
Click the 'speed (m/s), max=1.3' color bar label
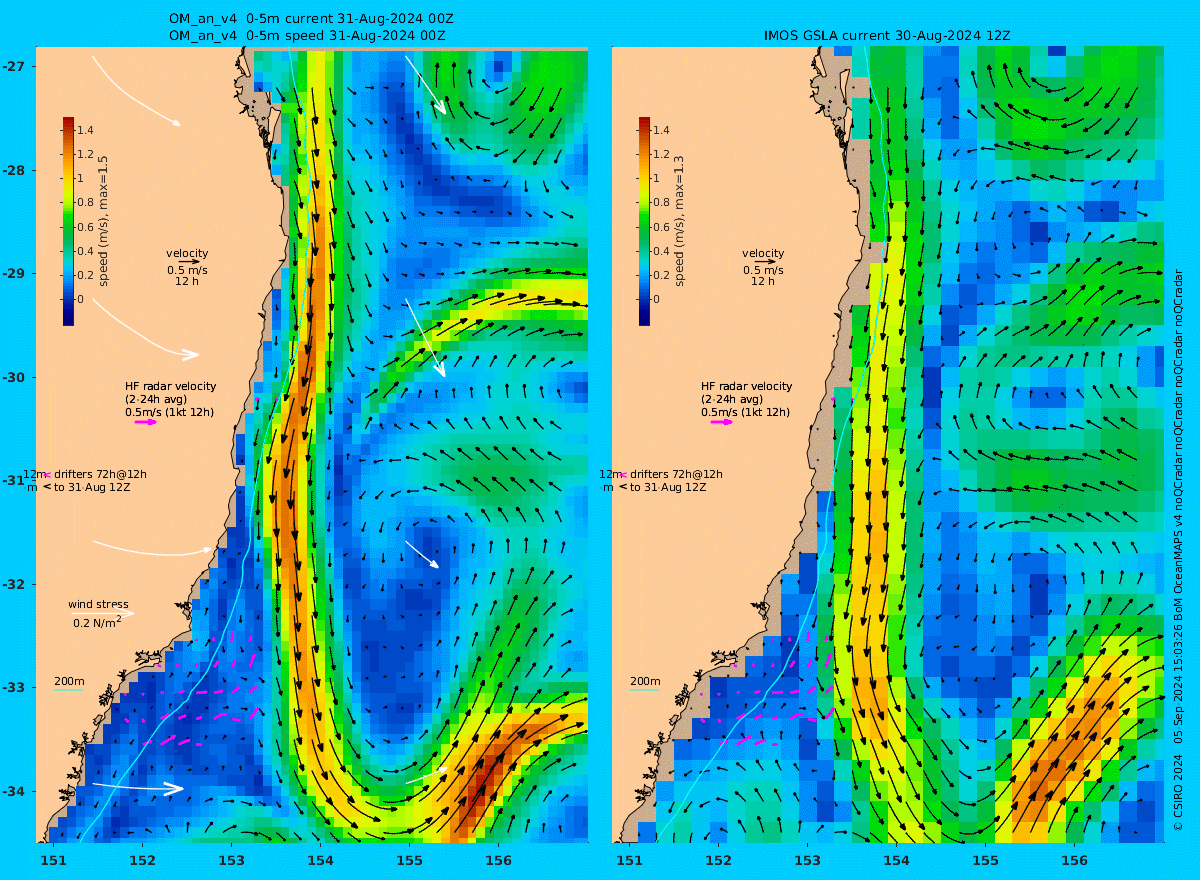[680, 221]
